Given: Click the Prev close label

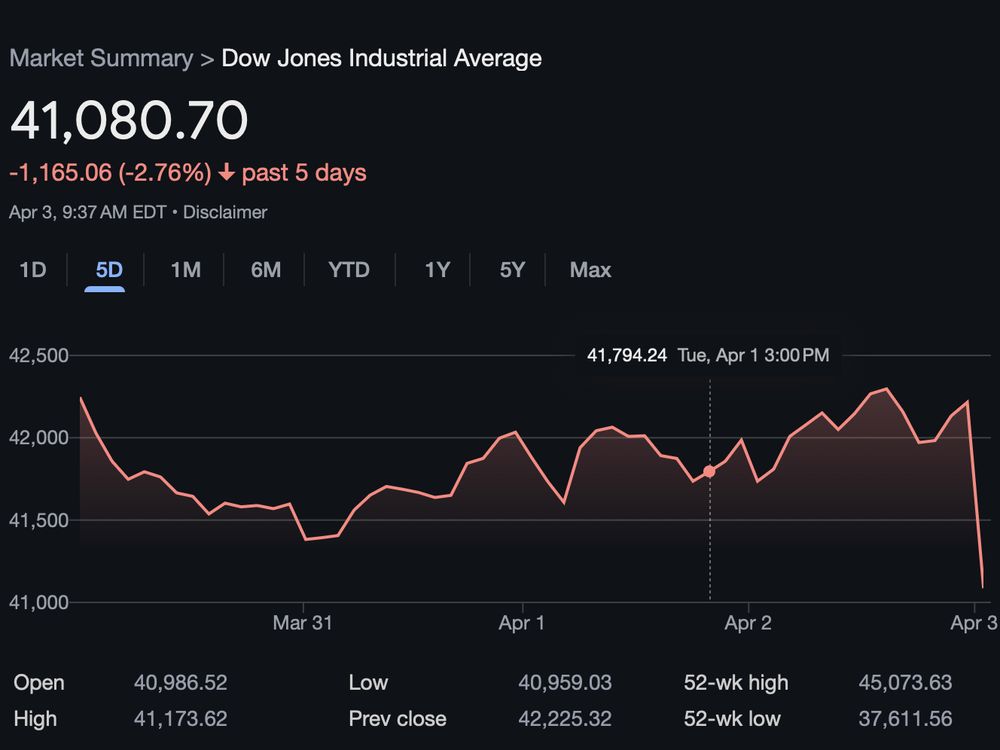Looking at the screenshot, I should [397, 719].
